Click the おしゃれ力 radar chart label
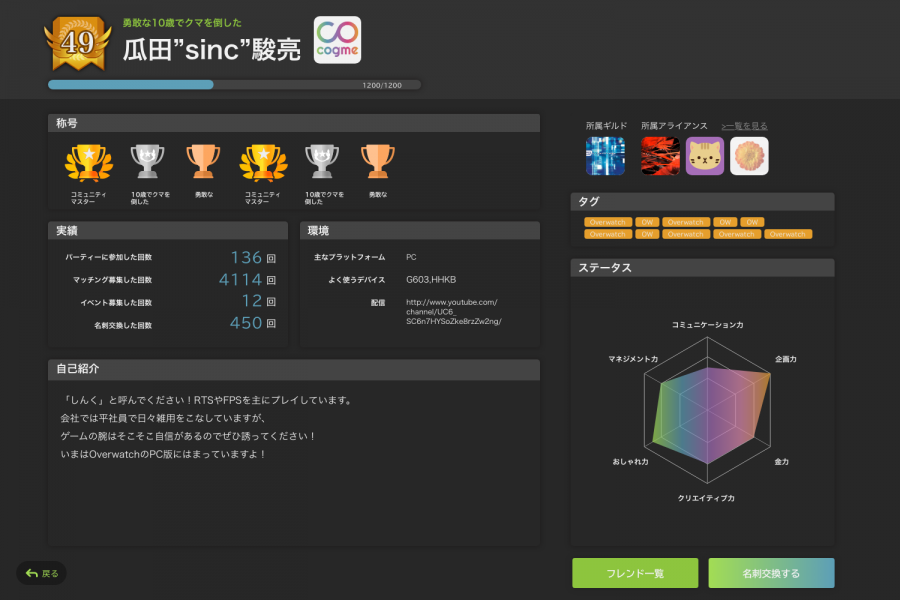 [x=630, y=462]
